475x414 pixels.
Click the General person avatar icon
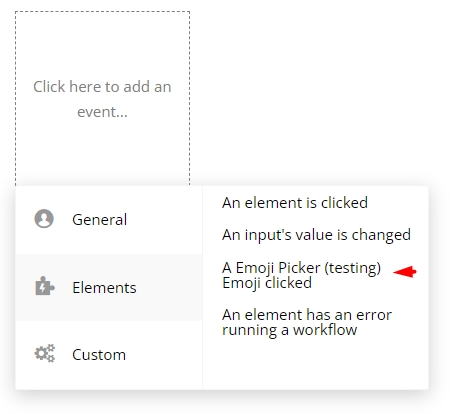tap(44, 219)
